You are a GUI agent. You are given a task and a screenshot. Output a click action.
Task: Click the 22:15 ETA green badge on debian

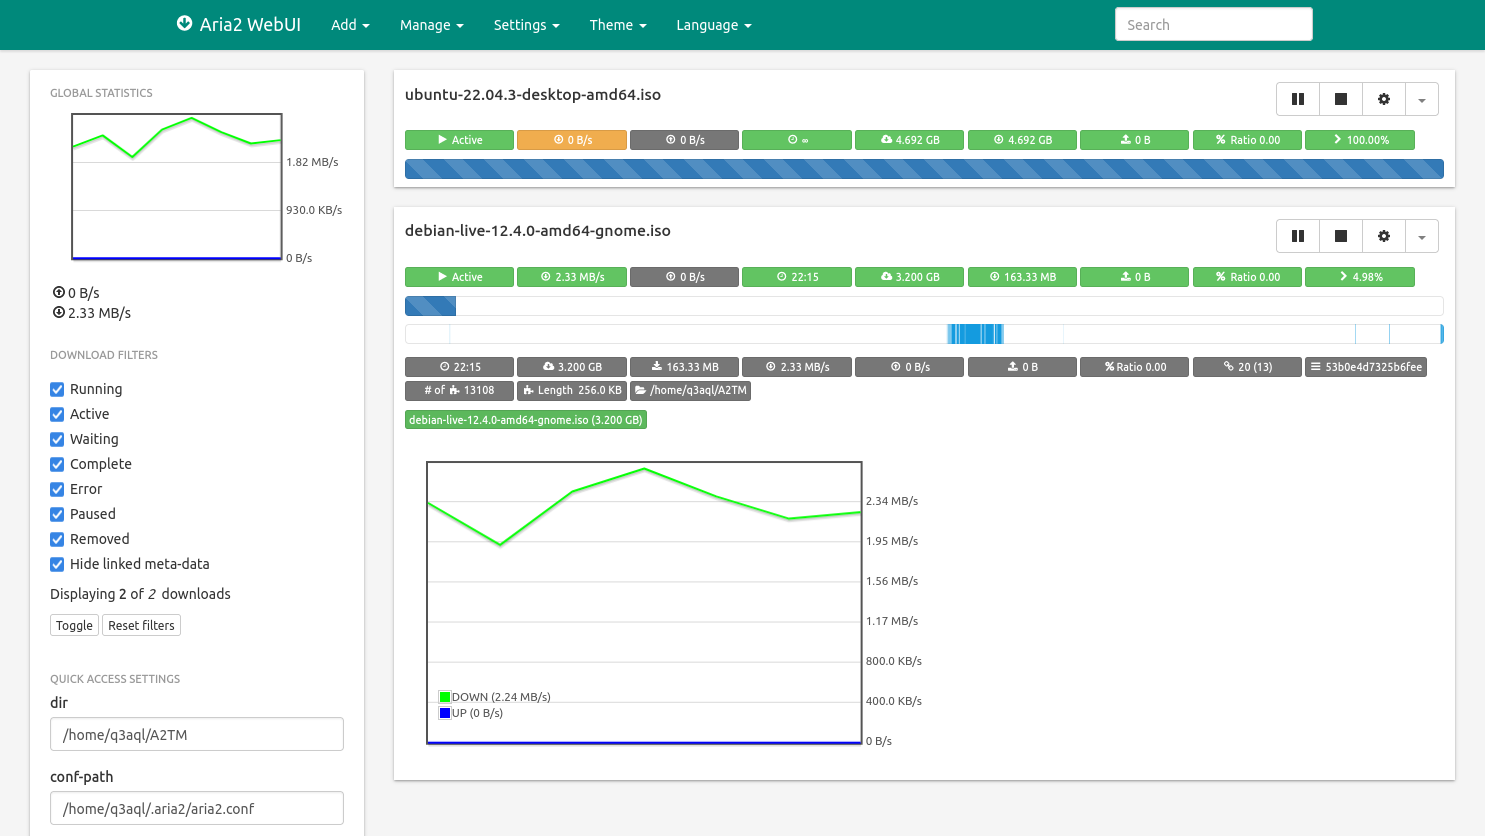pos(797,277)
